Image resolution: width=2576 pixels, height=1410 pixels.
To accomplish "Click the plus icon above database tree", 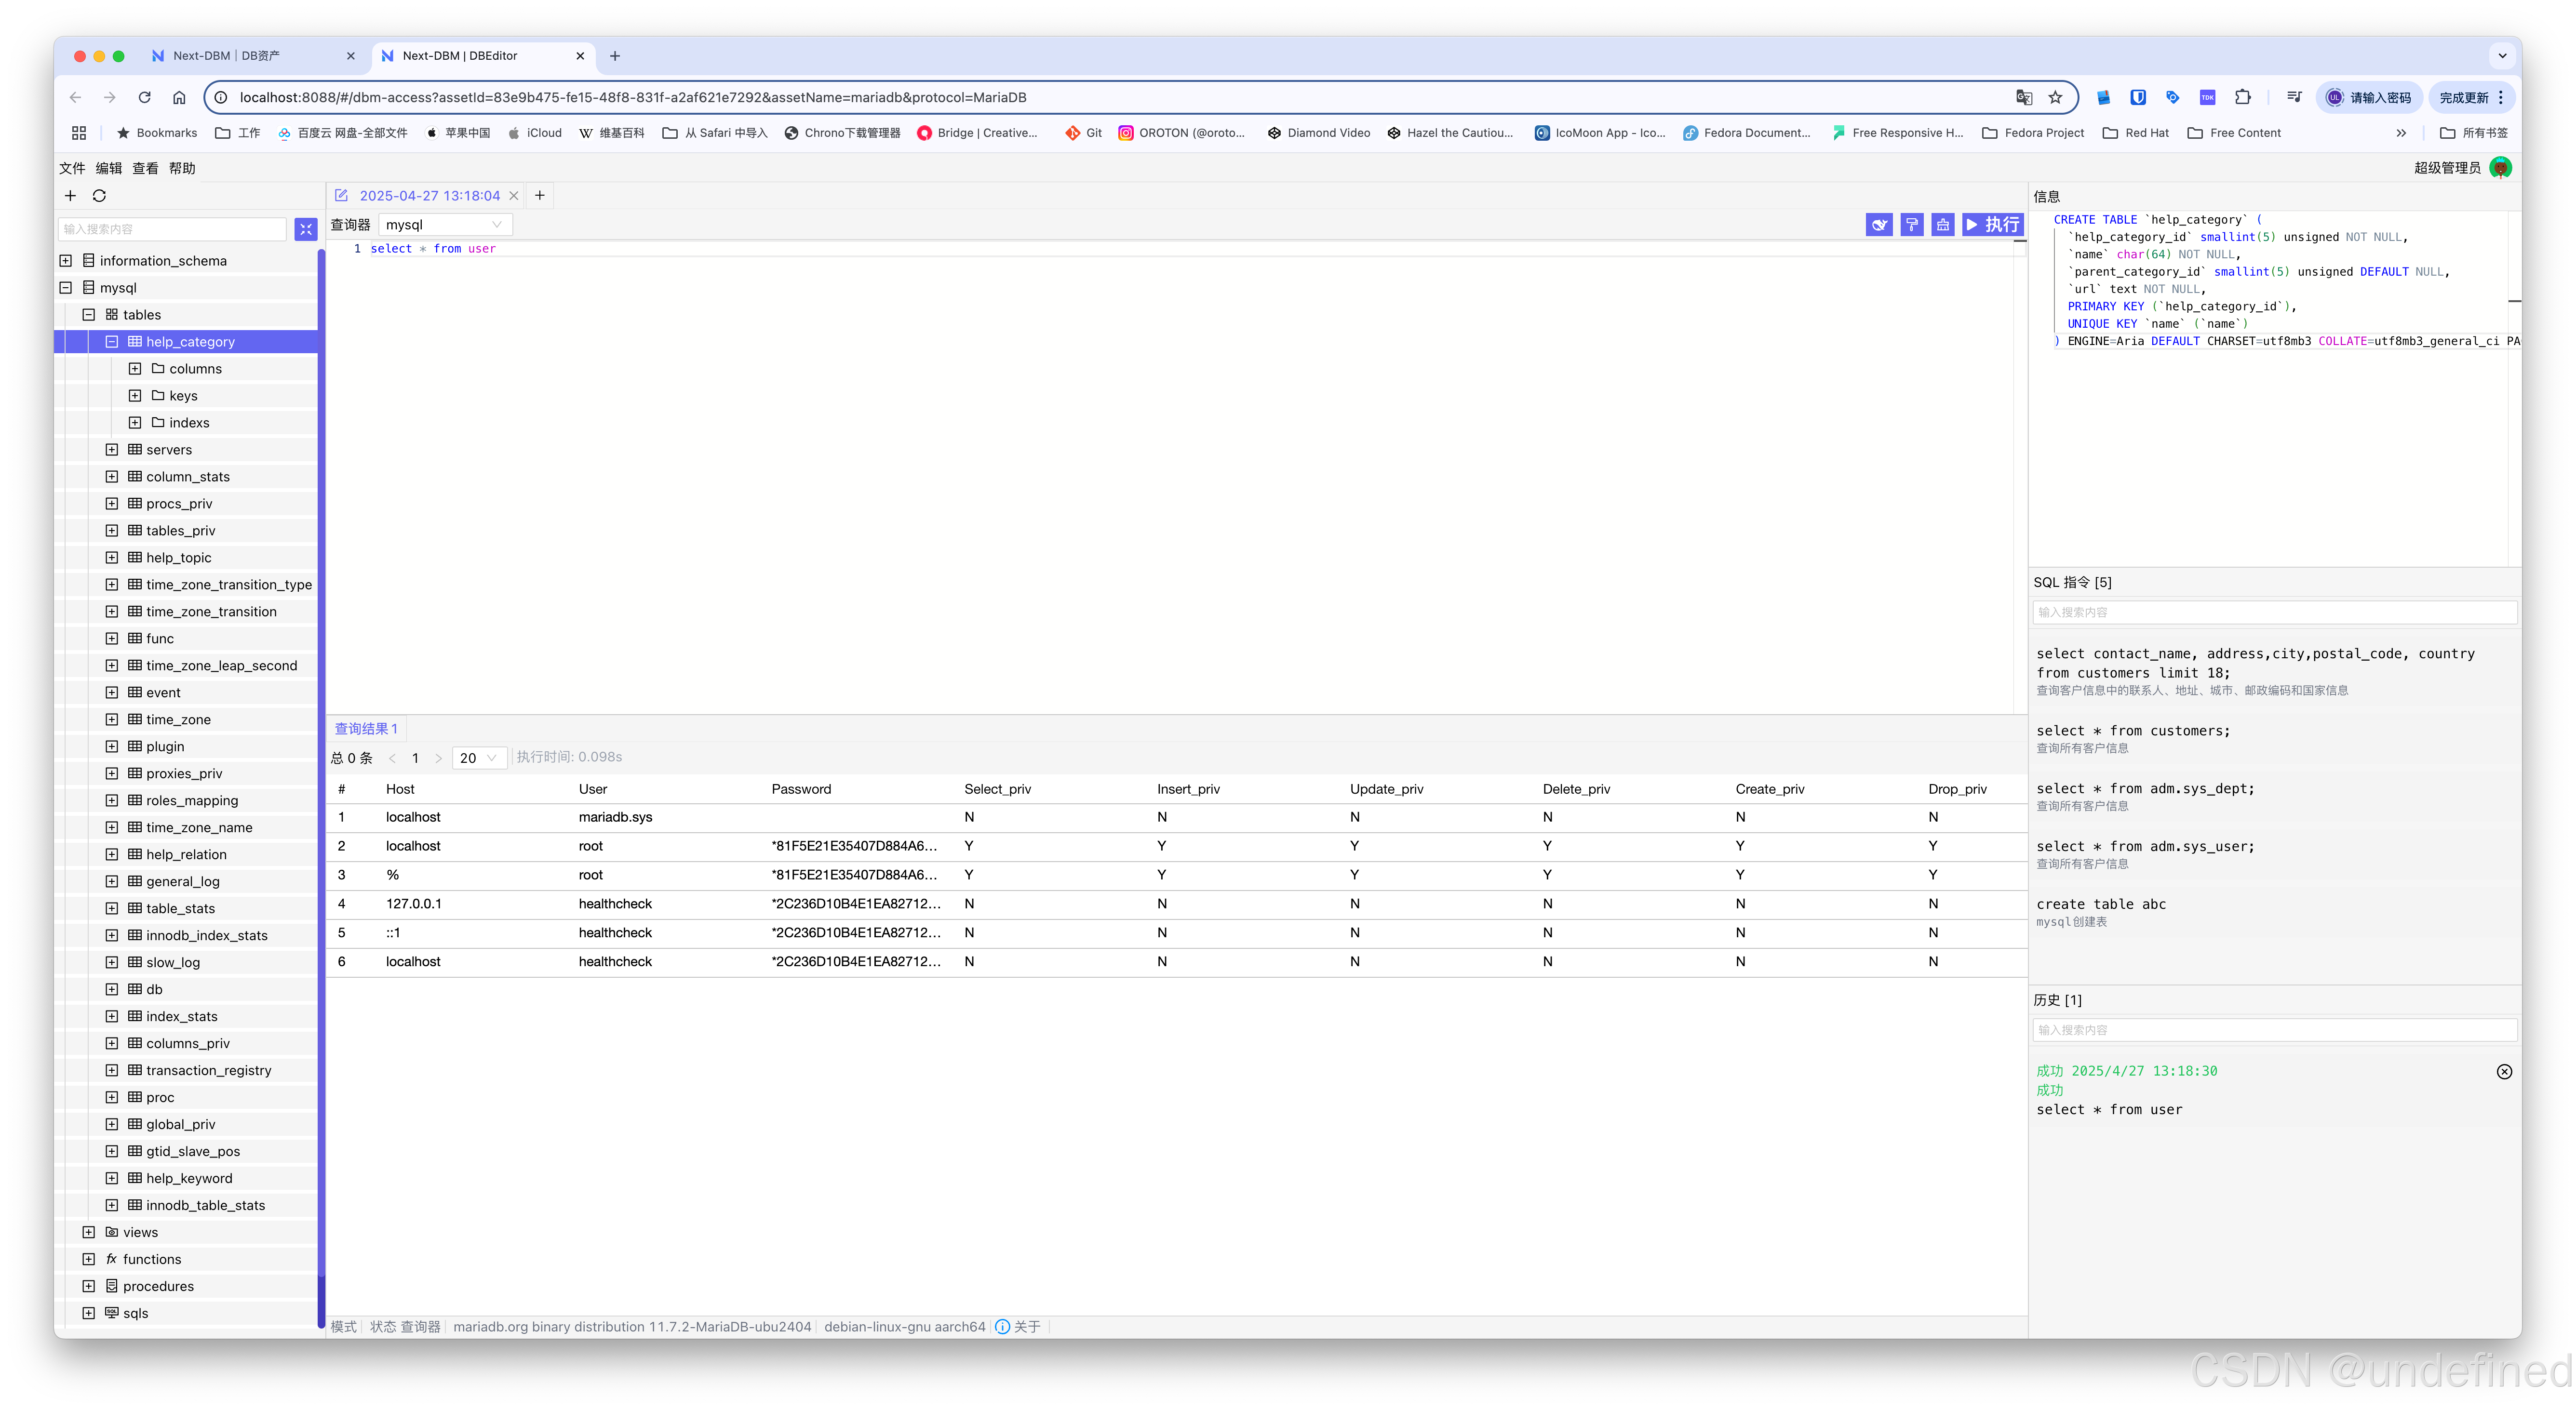I will [70, 196].
